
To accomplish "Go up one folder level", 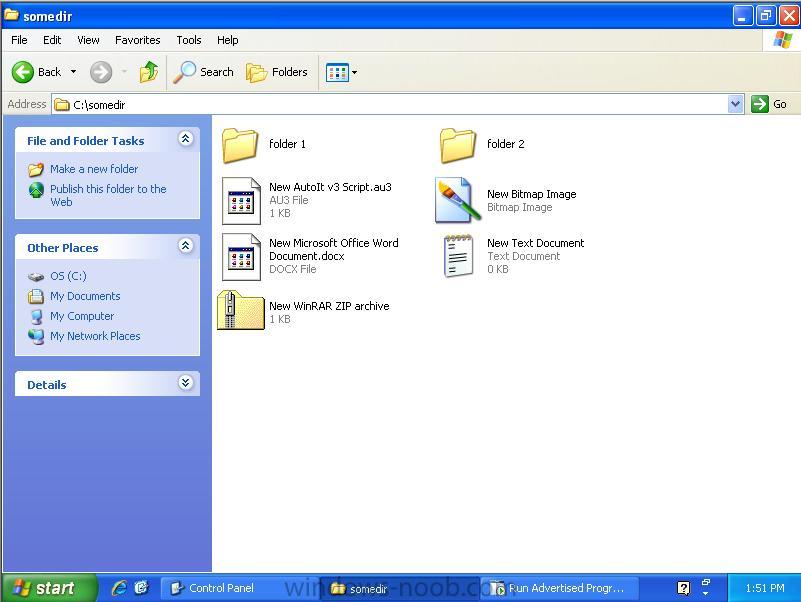I will pos(149,72).
